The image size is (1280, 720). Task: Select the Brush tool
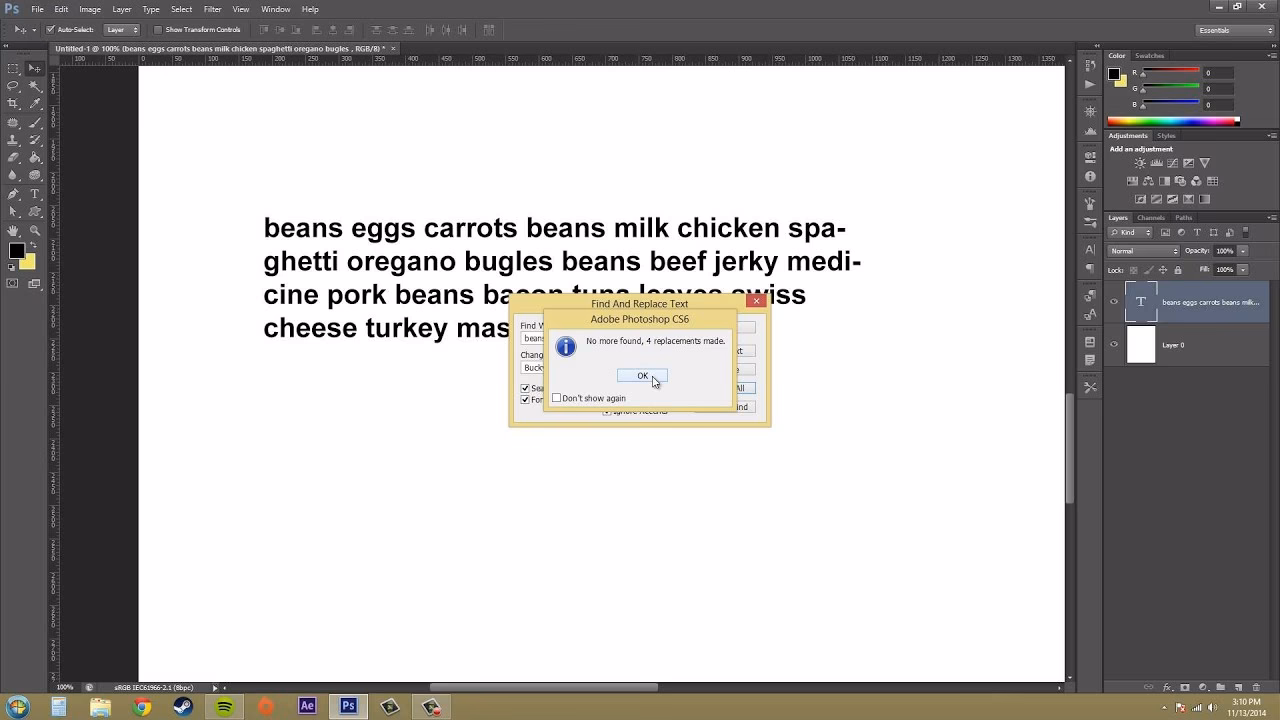[35, 122]
